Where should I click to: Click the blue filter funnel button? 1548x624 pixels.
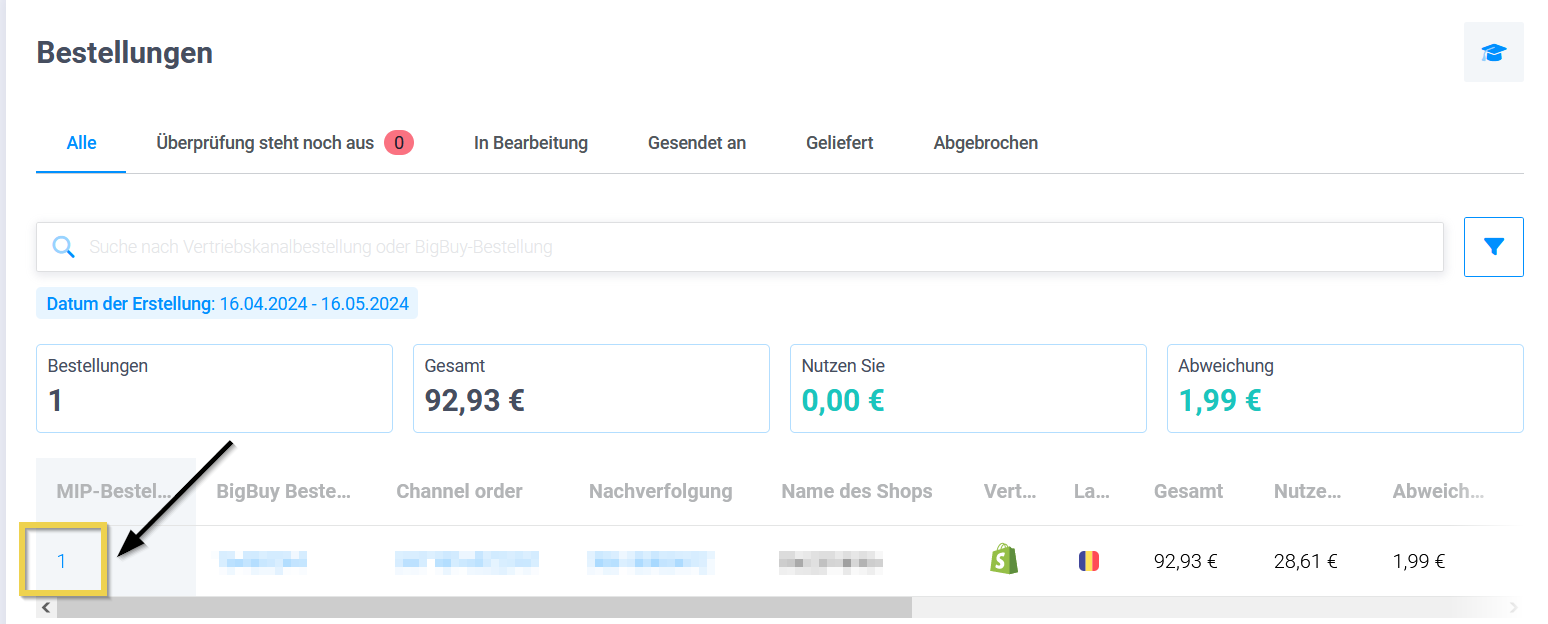[1493, 247]
